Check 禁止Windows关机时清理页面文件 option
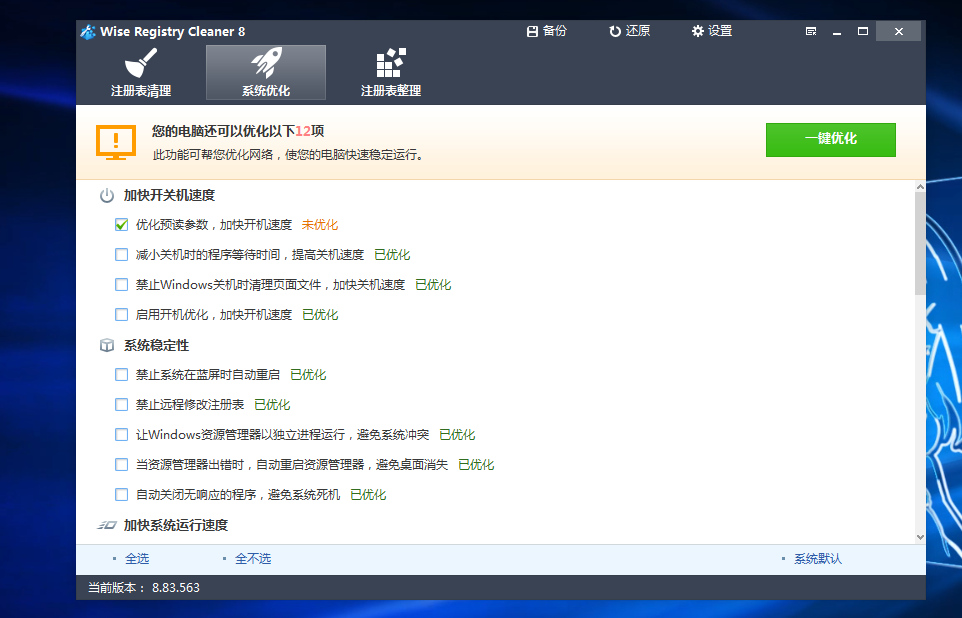Image resolution: width=962 pixels, height=618 pixels. tap(121, 285)
